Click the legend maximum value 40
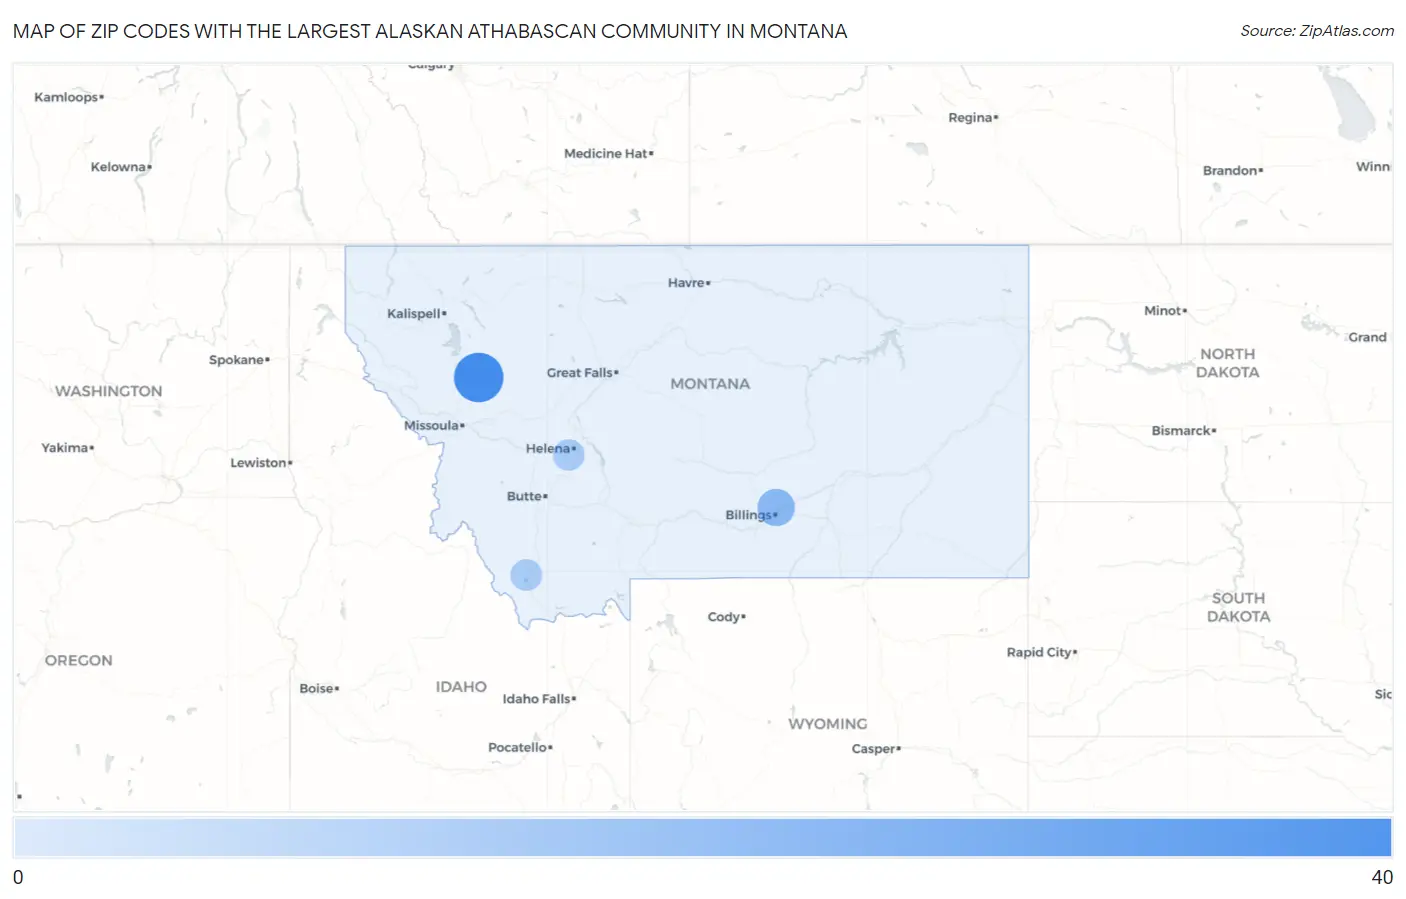Image resolution: width=1406 pixels, height=899 pixels. 1382,877
